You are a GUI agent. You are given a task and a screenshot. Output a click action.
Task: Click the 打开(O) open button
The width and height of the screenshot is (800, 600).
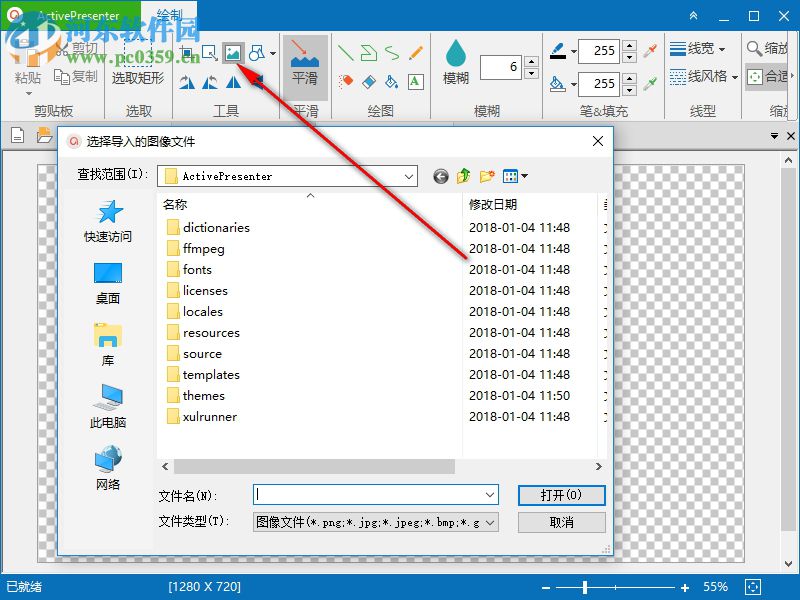coord(561,495)
